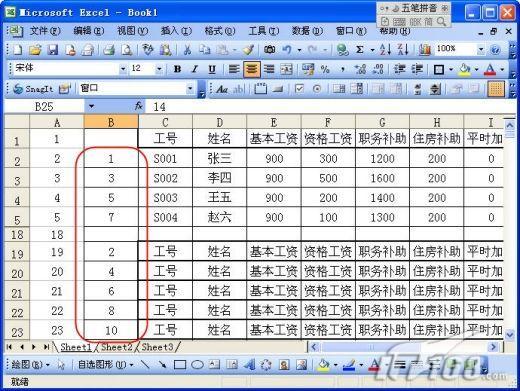
Task: Sort ascending with A-Z icon
Action: click(x=385, y=50)
